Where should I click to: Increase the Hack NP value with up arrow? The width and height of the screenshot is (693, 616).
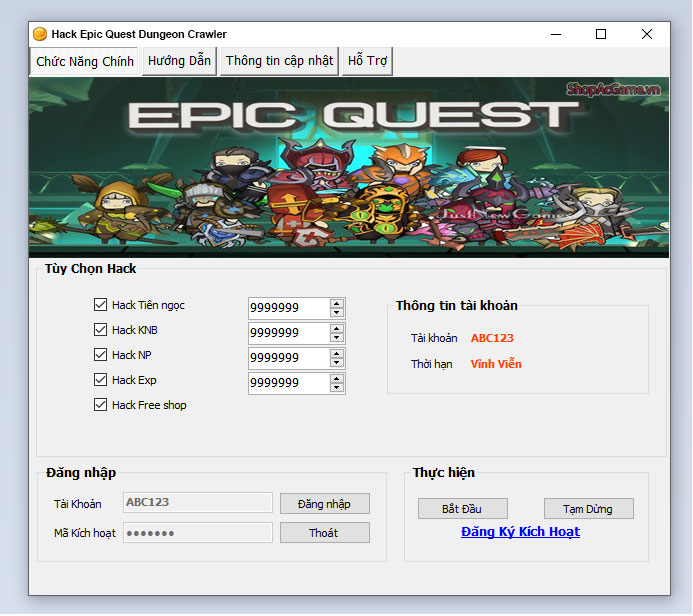(x=337, y=354)
